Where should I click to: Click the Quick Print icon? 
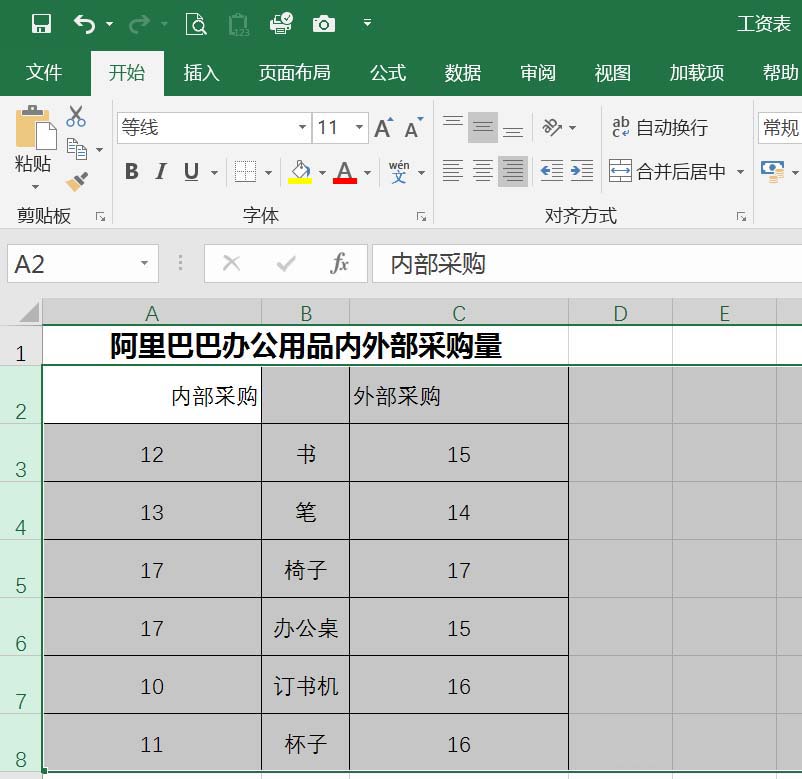pos(281,24)
